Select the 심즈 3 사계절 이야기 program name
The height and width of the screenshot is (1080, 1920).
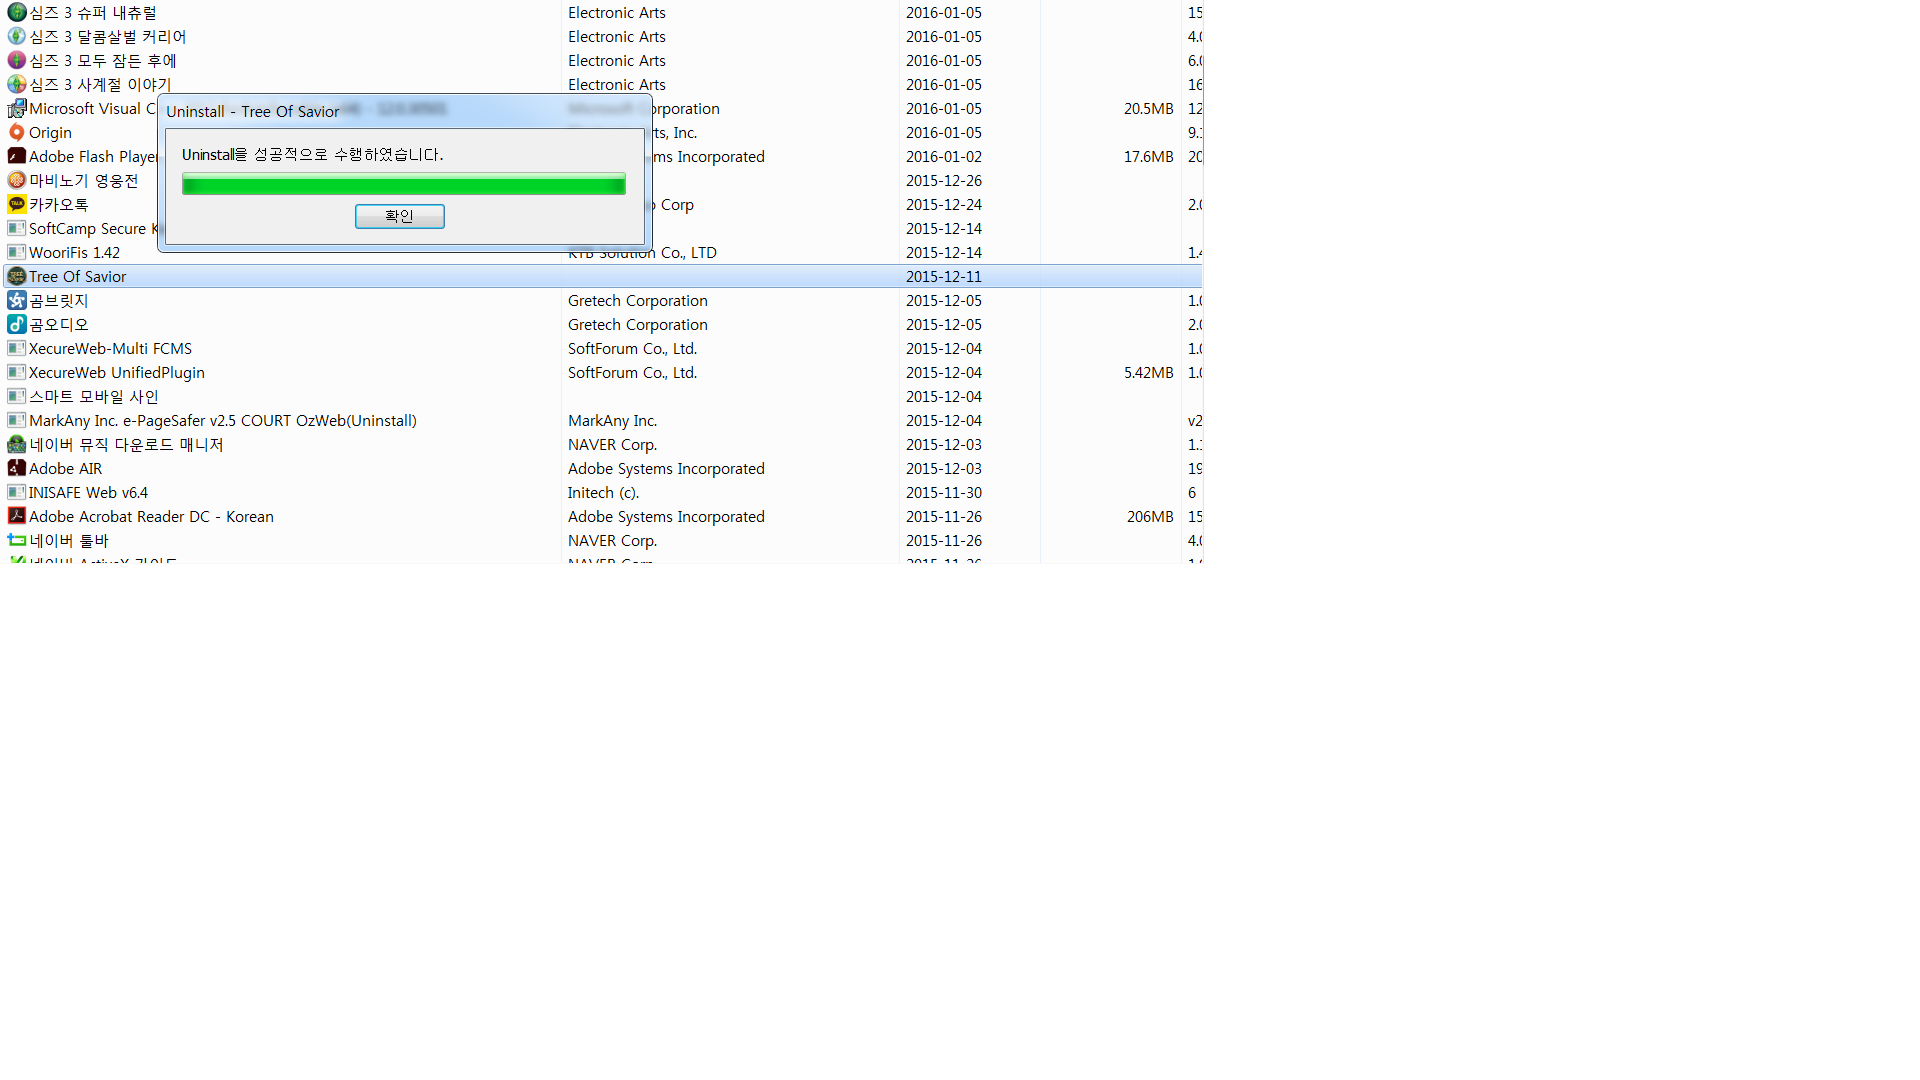click(x=100, y=85)
